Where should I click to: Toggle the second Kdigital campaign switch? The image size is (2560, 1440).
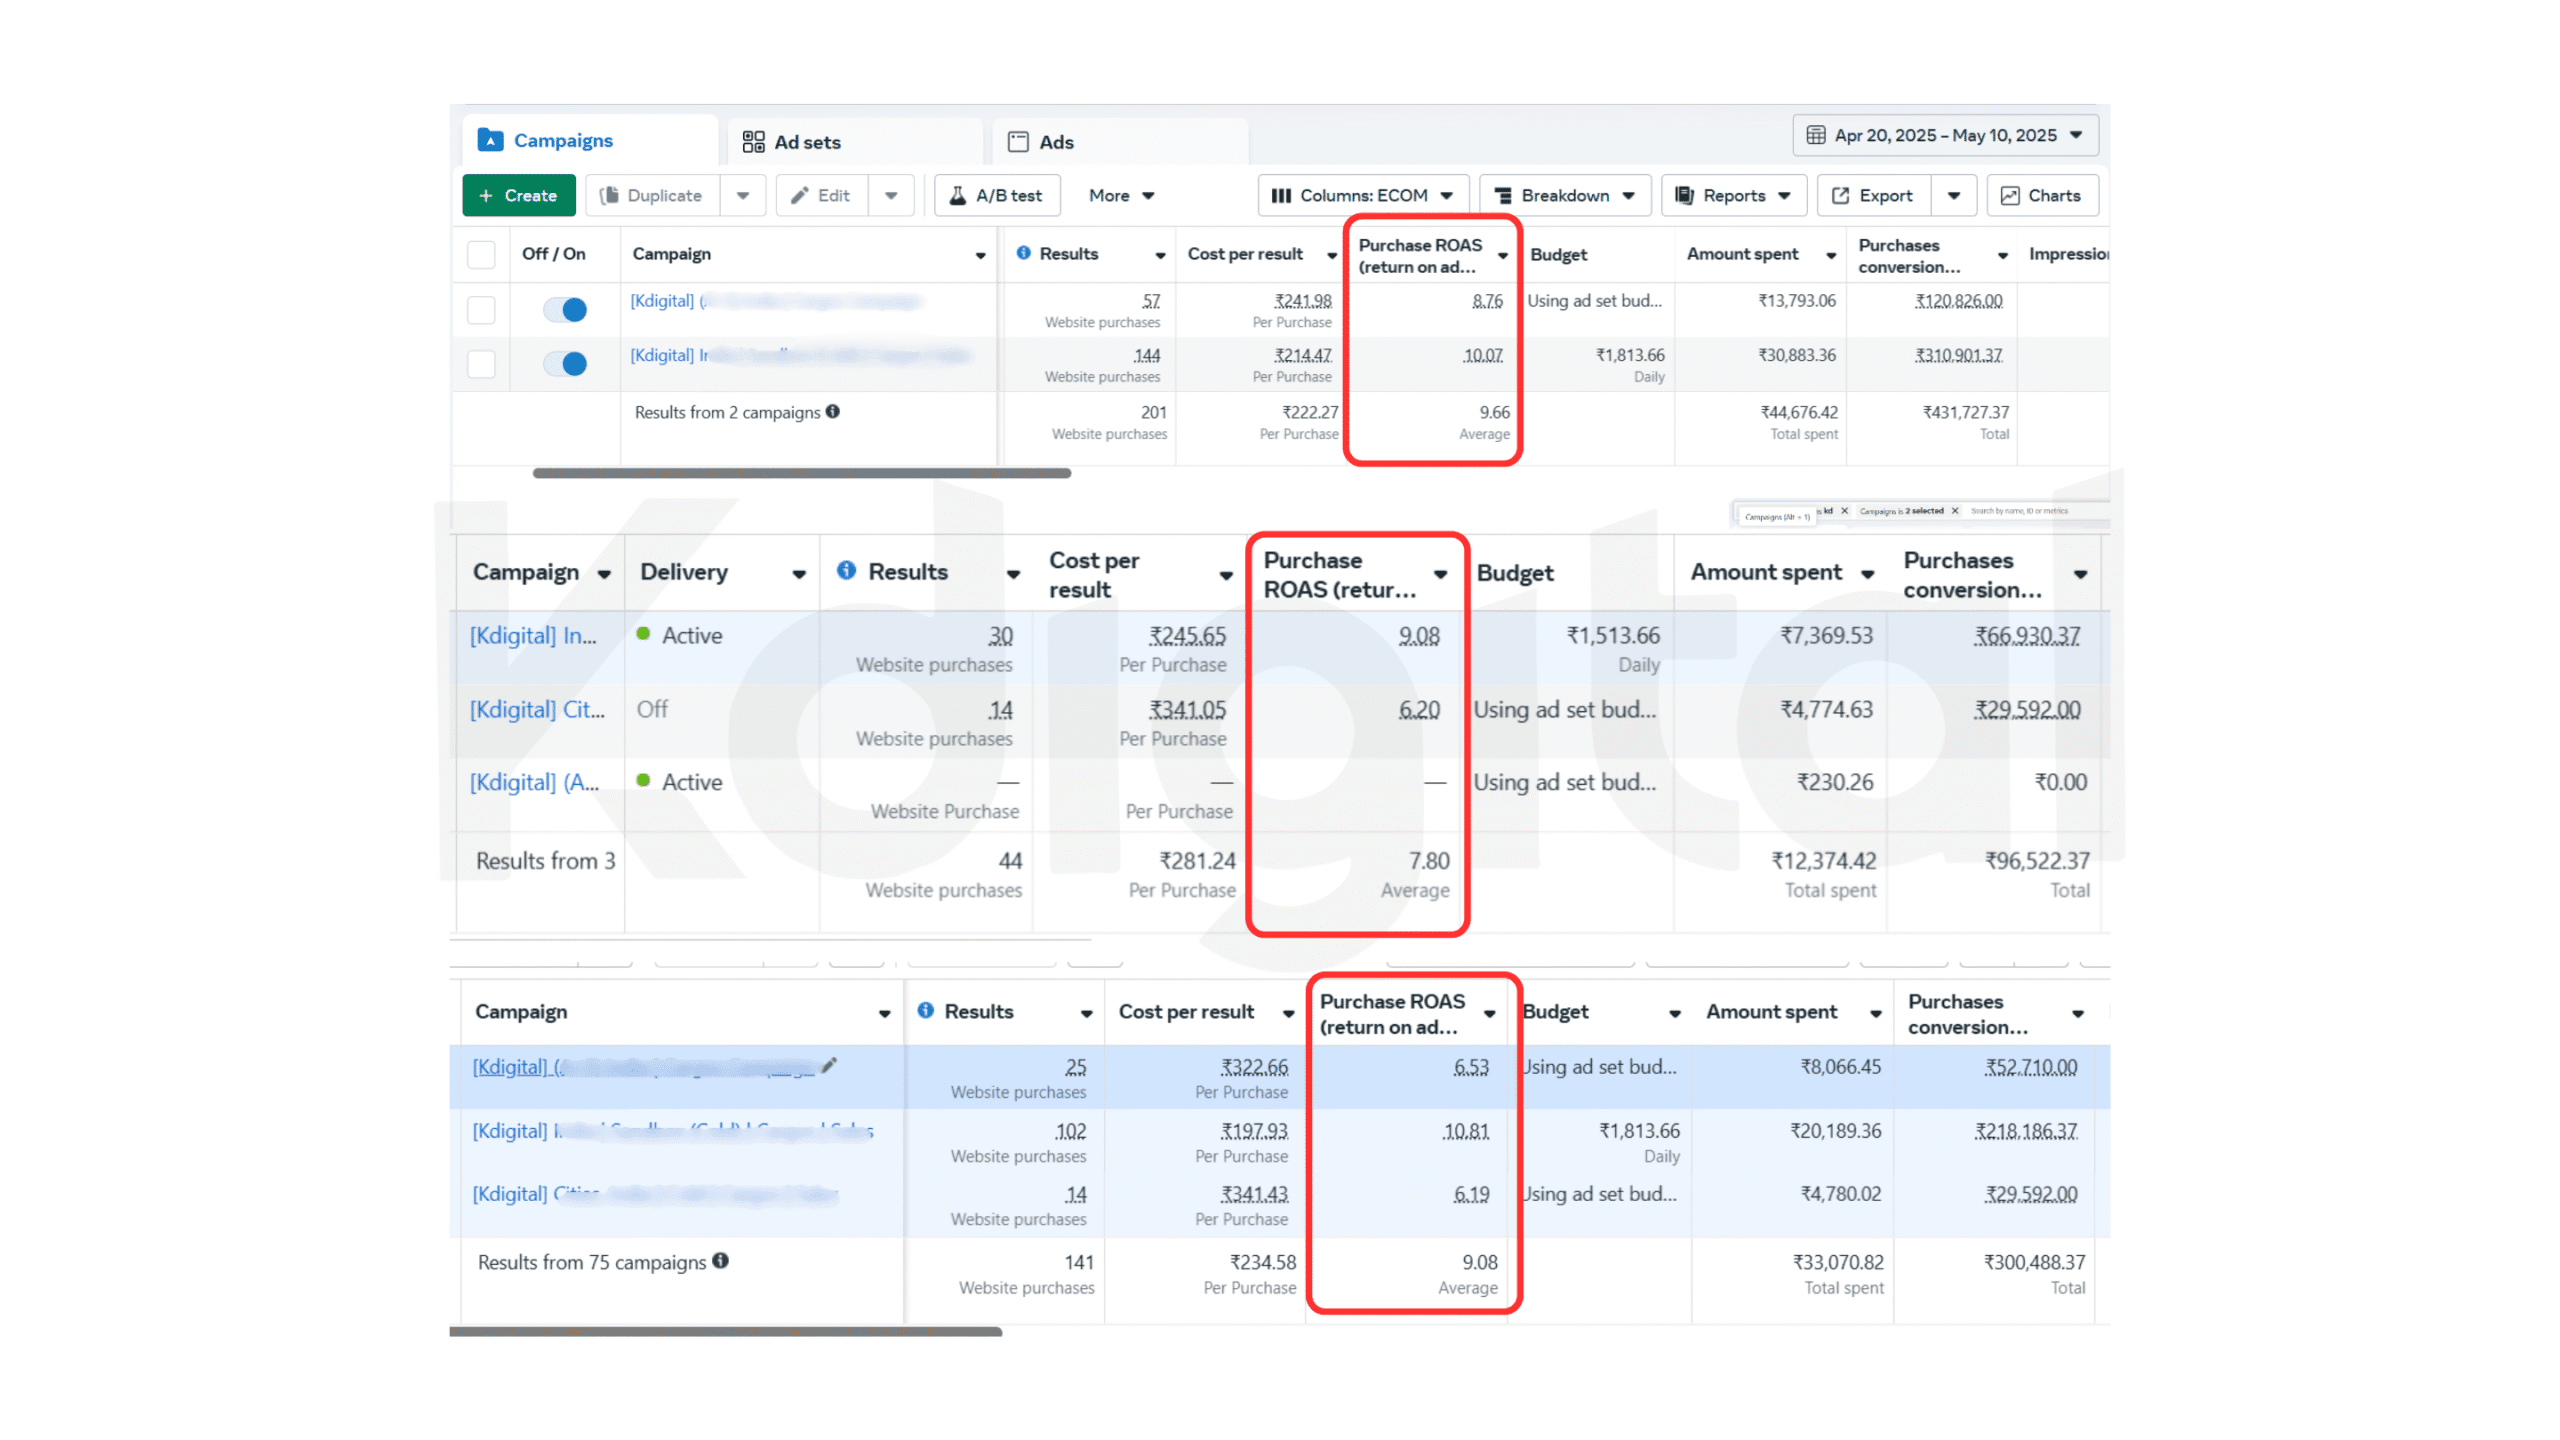565,364
